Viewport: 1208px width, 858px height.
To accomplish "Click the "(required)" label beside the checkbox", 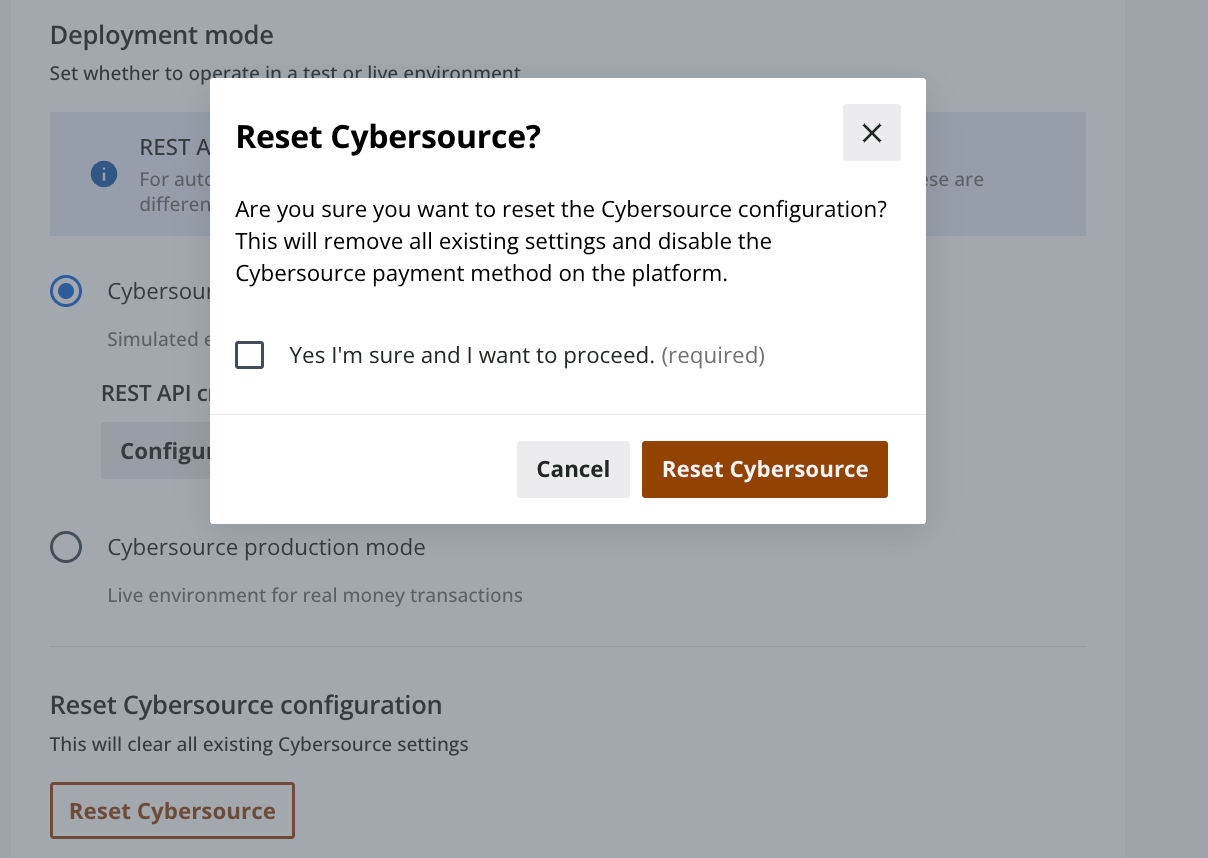I will pos(713,354).
